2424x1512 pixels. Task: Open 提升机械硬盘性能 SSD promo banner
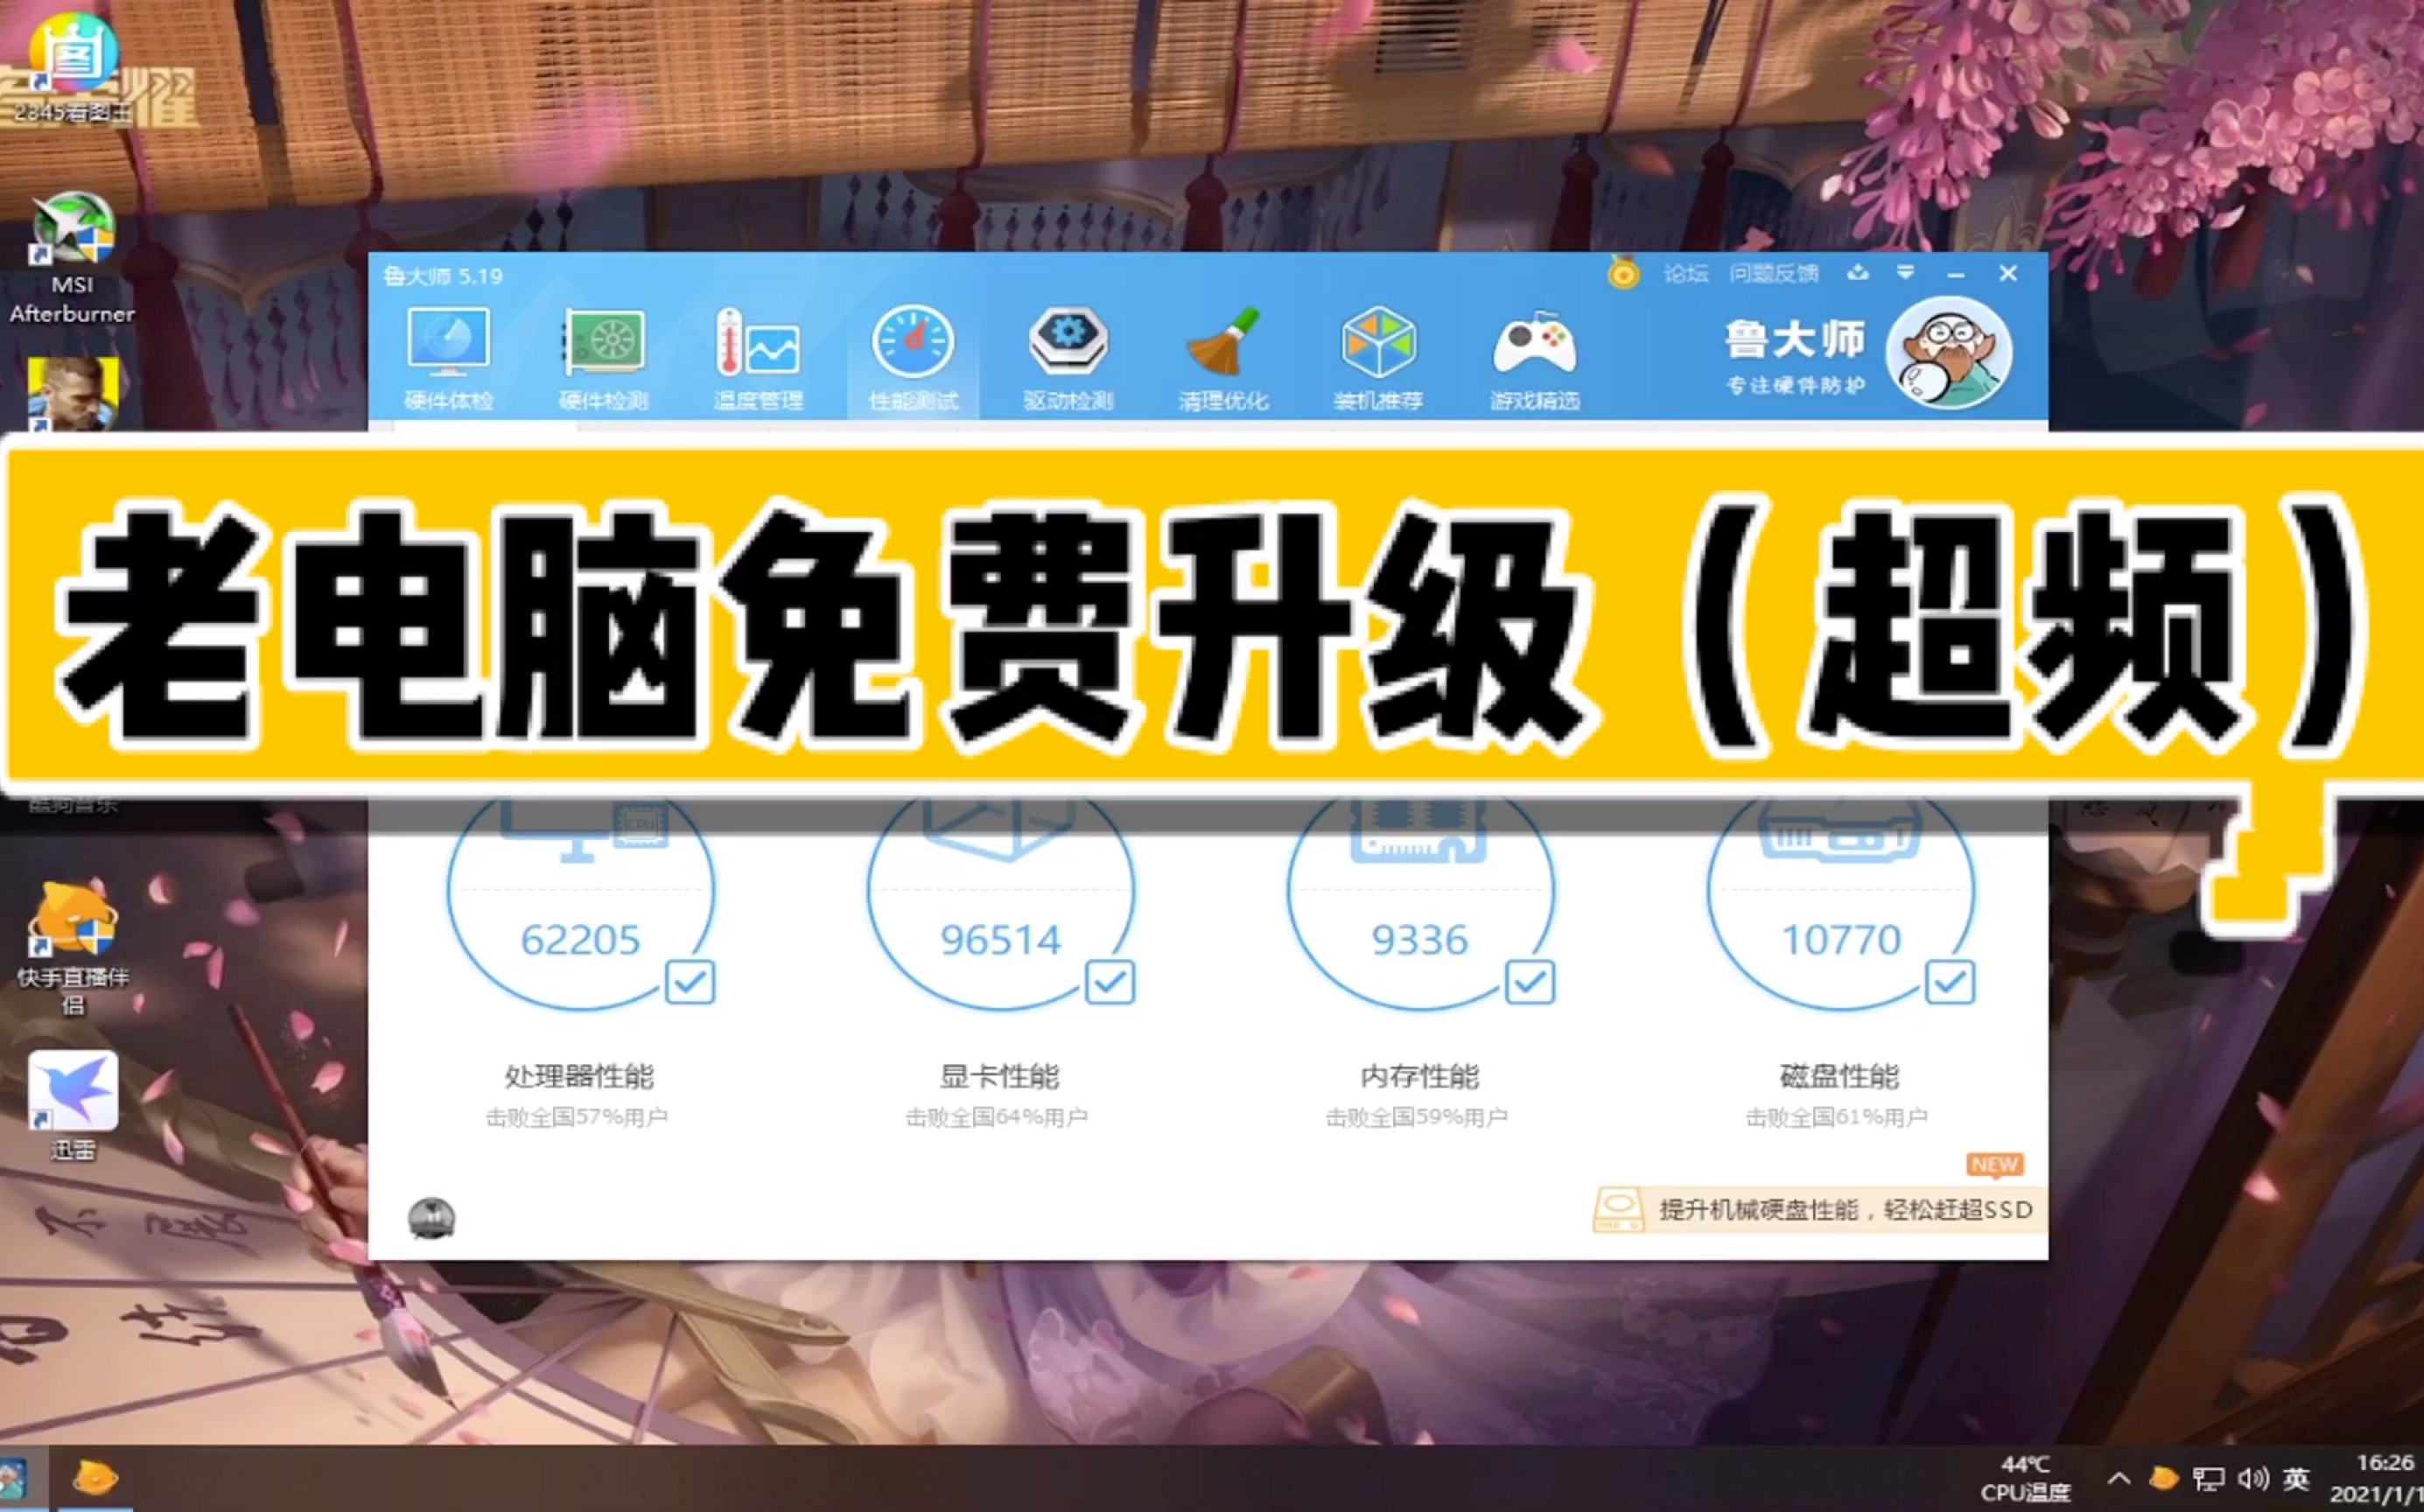(x=1818, y=1209)
